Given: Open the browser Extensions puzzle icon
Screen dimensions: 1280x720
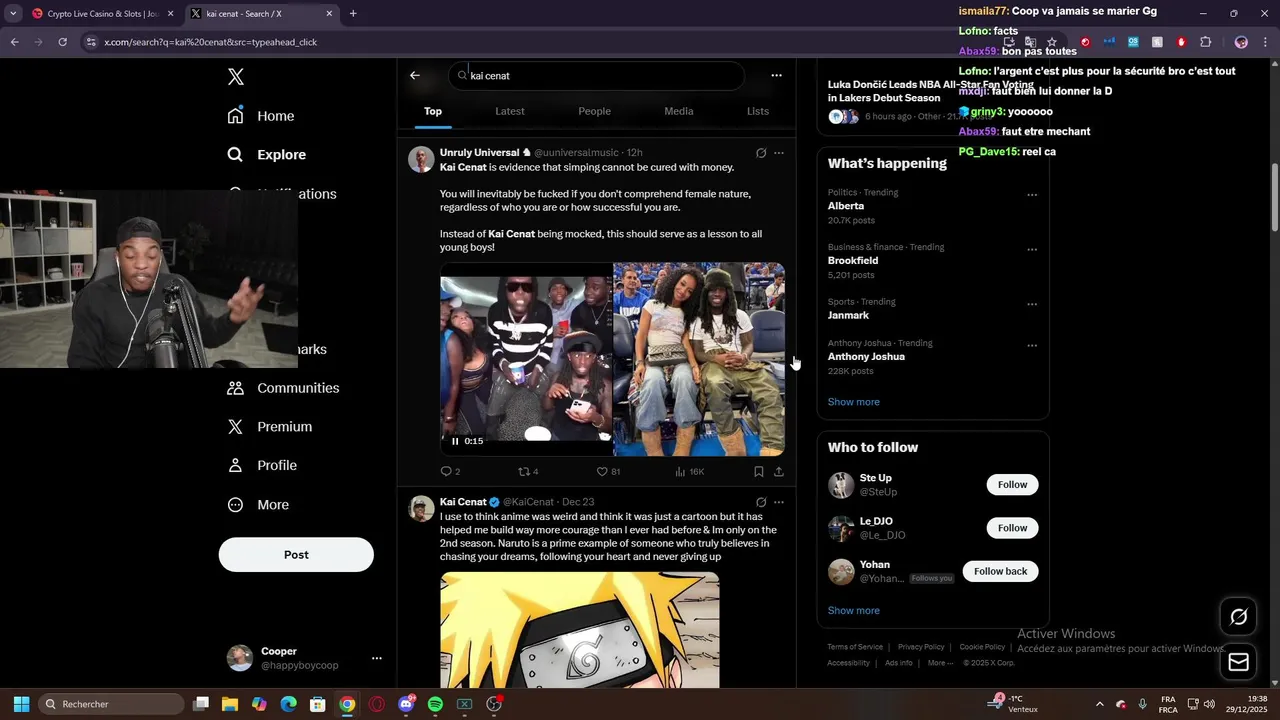Looking at the screenshot, I should pos(1205,42).
